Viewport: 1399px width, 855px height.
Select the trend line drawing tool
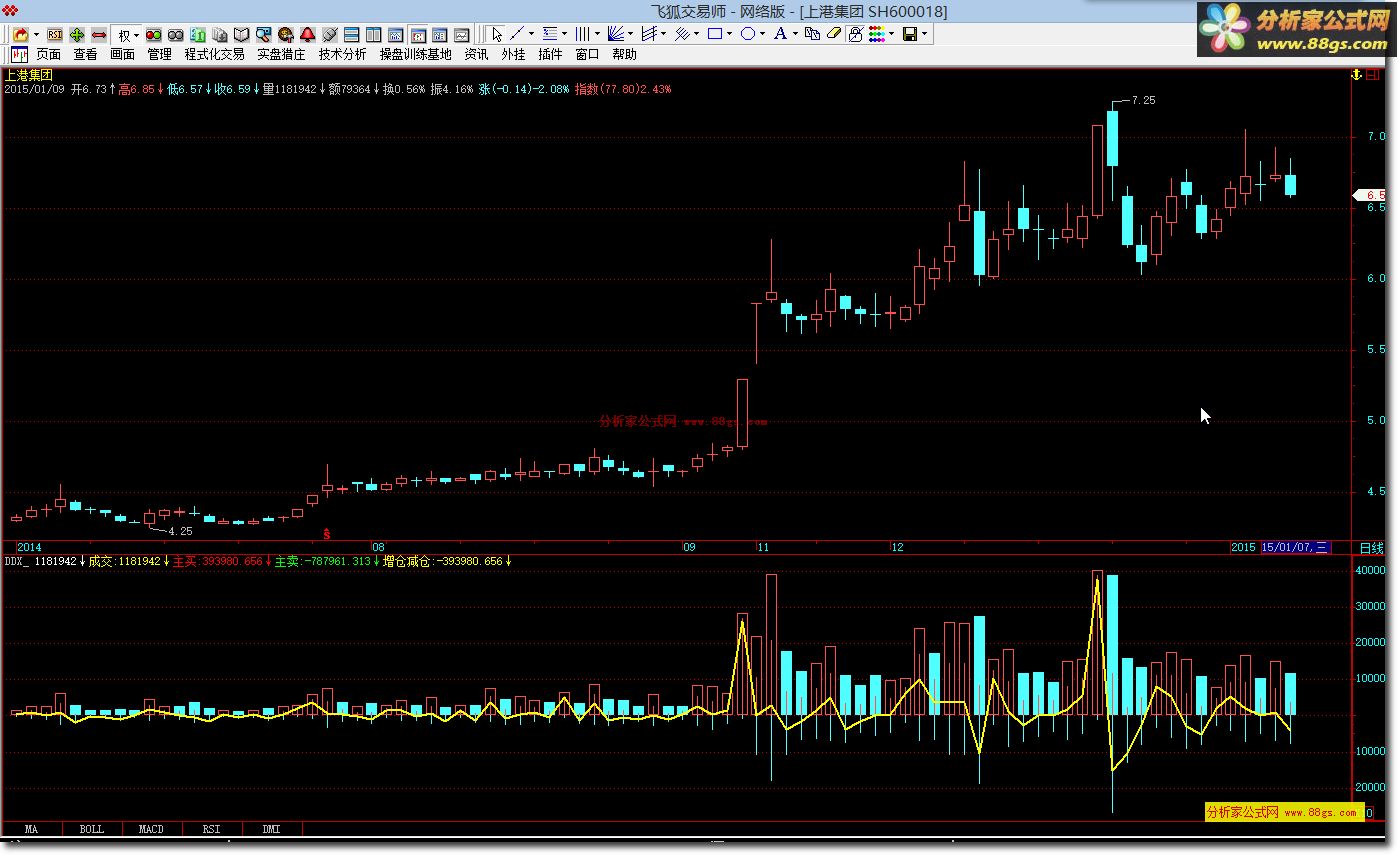[x=516, y=34]
